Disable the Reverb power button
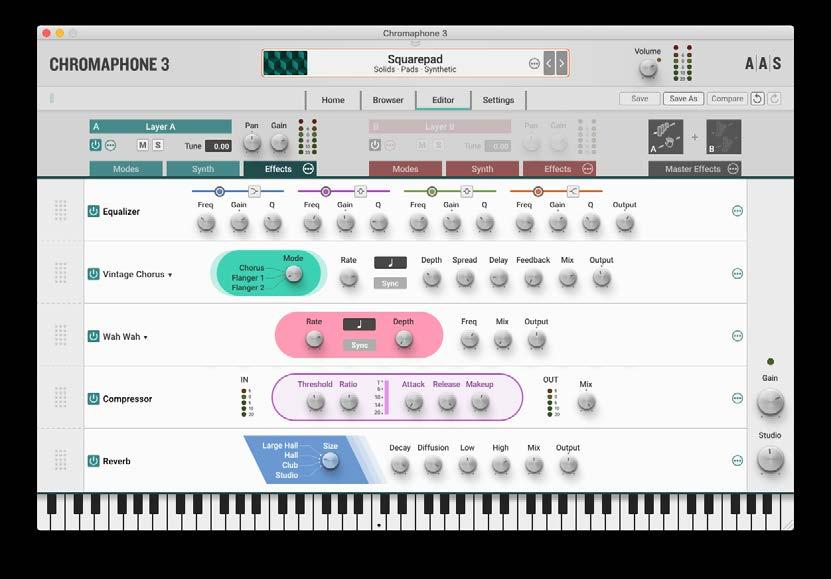Viewport: 831px width, 579px height. (93, 461)
